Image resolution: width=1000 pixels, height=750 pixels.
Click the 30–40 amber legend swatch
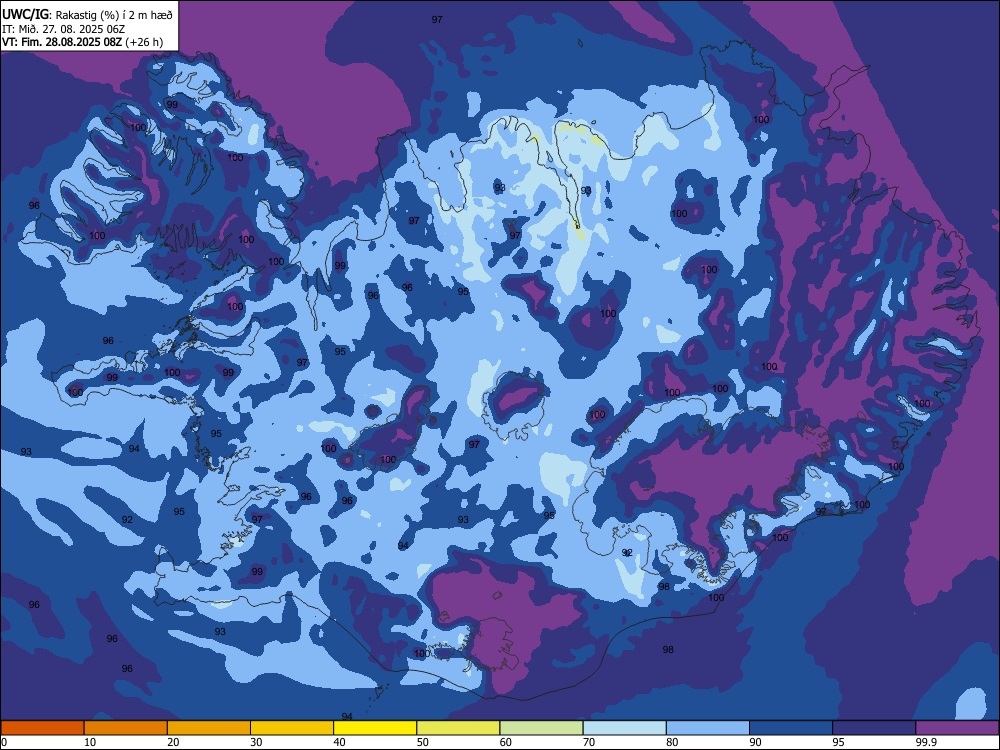coord(292,728)
